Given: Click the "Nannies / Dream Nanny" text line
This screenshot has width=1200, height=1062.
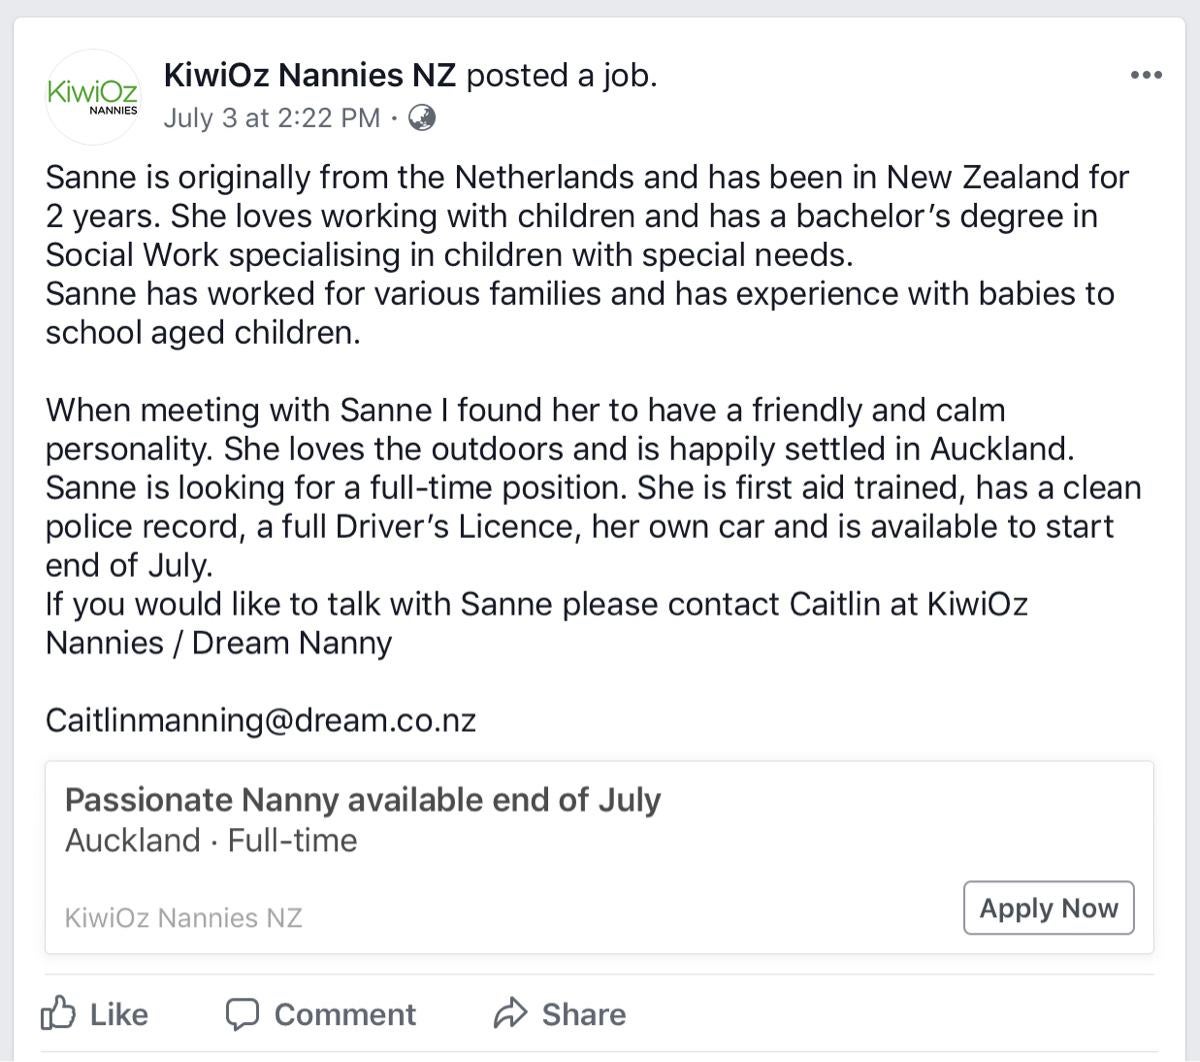Looking at the screenshot, I should (x=219, y=642).
